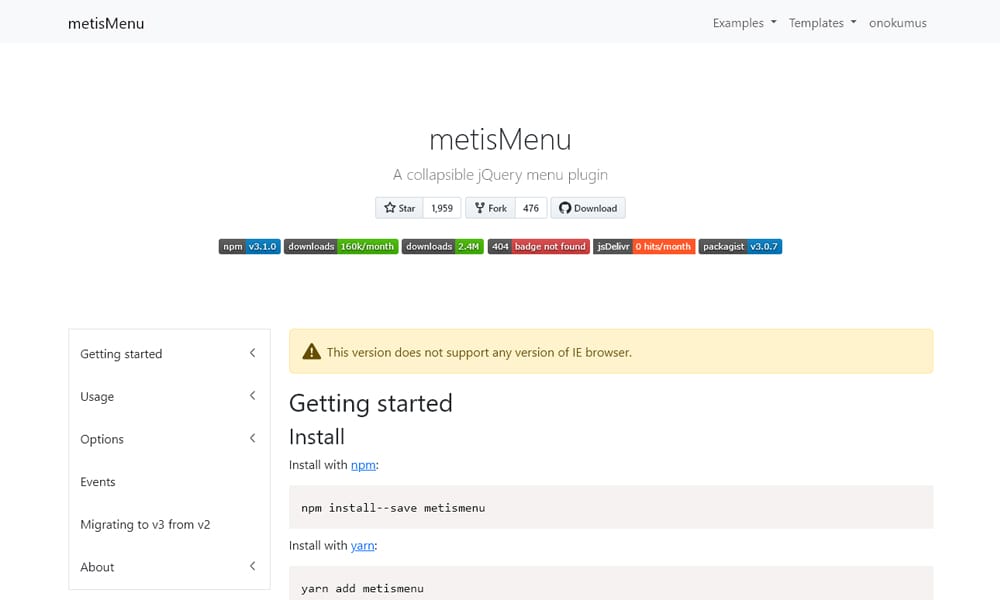Click 'A collapsible jQuery menu plugin' subtitle
This screenshot has height=600, width=1000.
500,175
